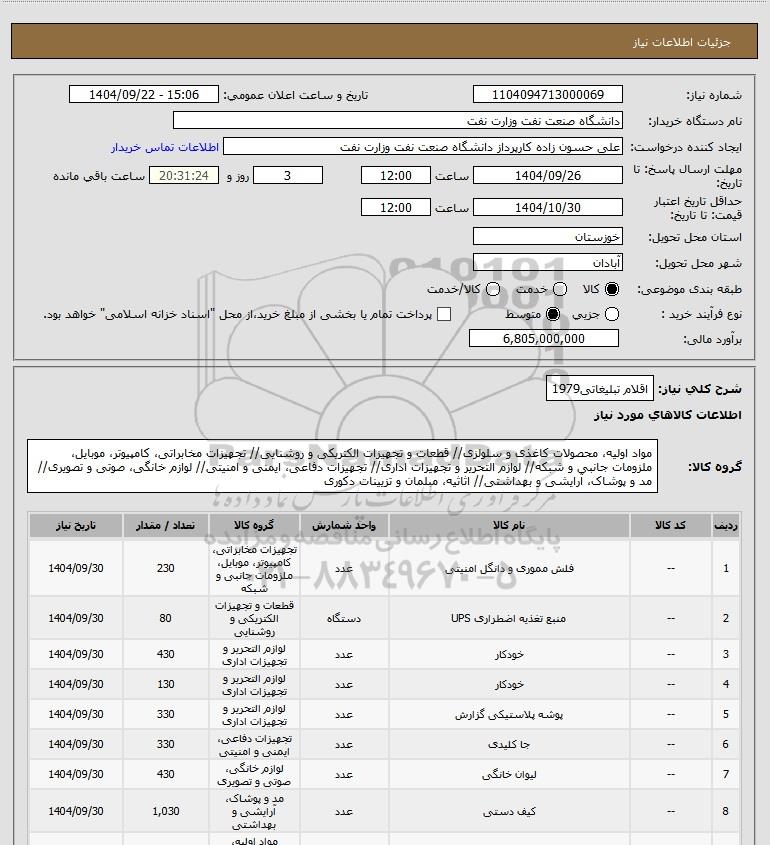Click the شهر محل تحویل field showing آبادان

pyautogui.click(x=547, y=264)
